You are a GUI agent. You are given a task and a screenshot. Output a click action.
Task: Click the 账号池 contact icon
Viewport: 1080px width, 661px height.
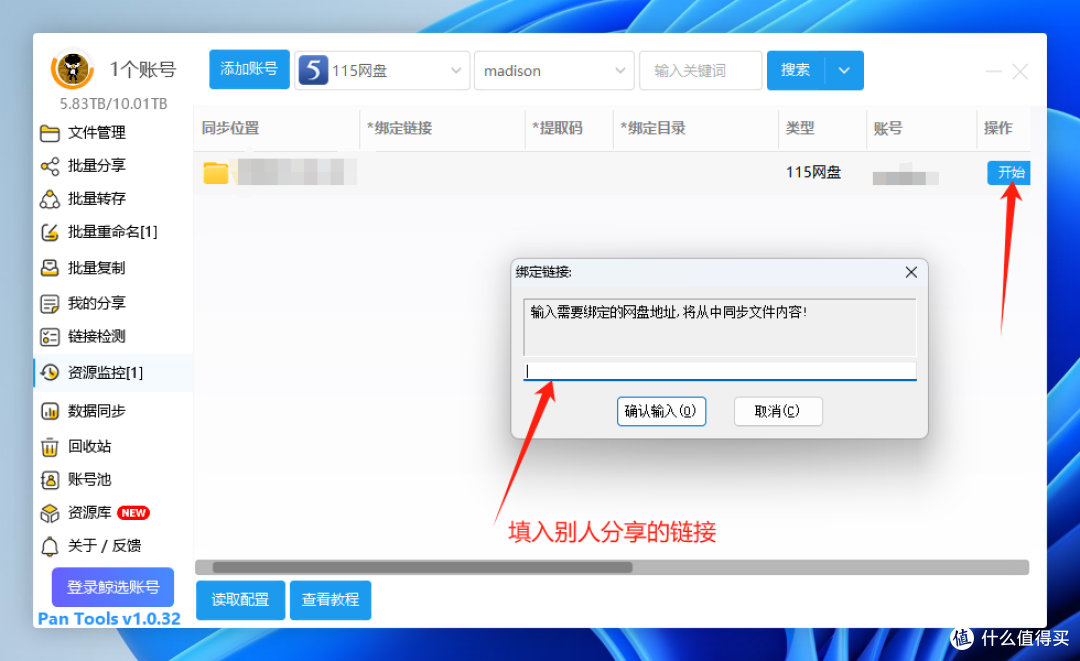[50, 480]
